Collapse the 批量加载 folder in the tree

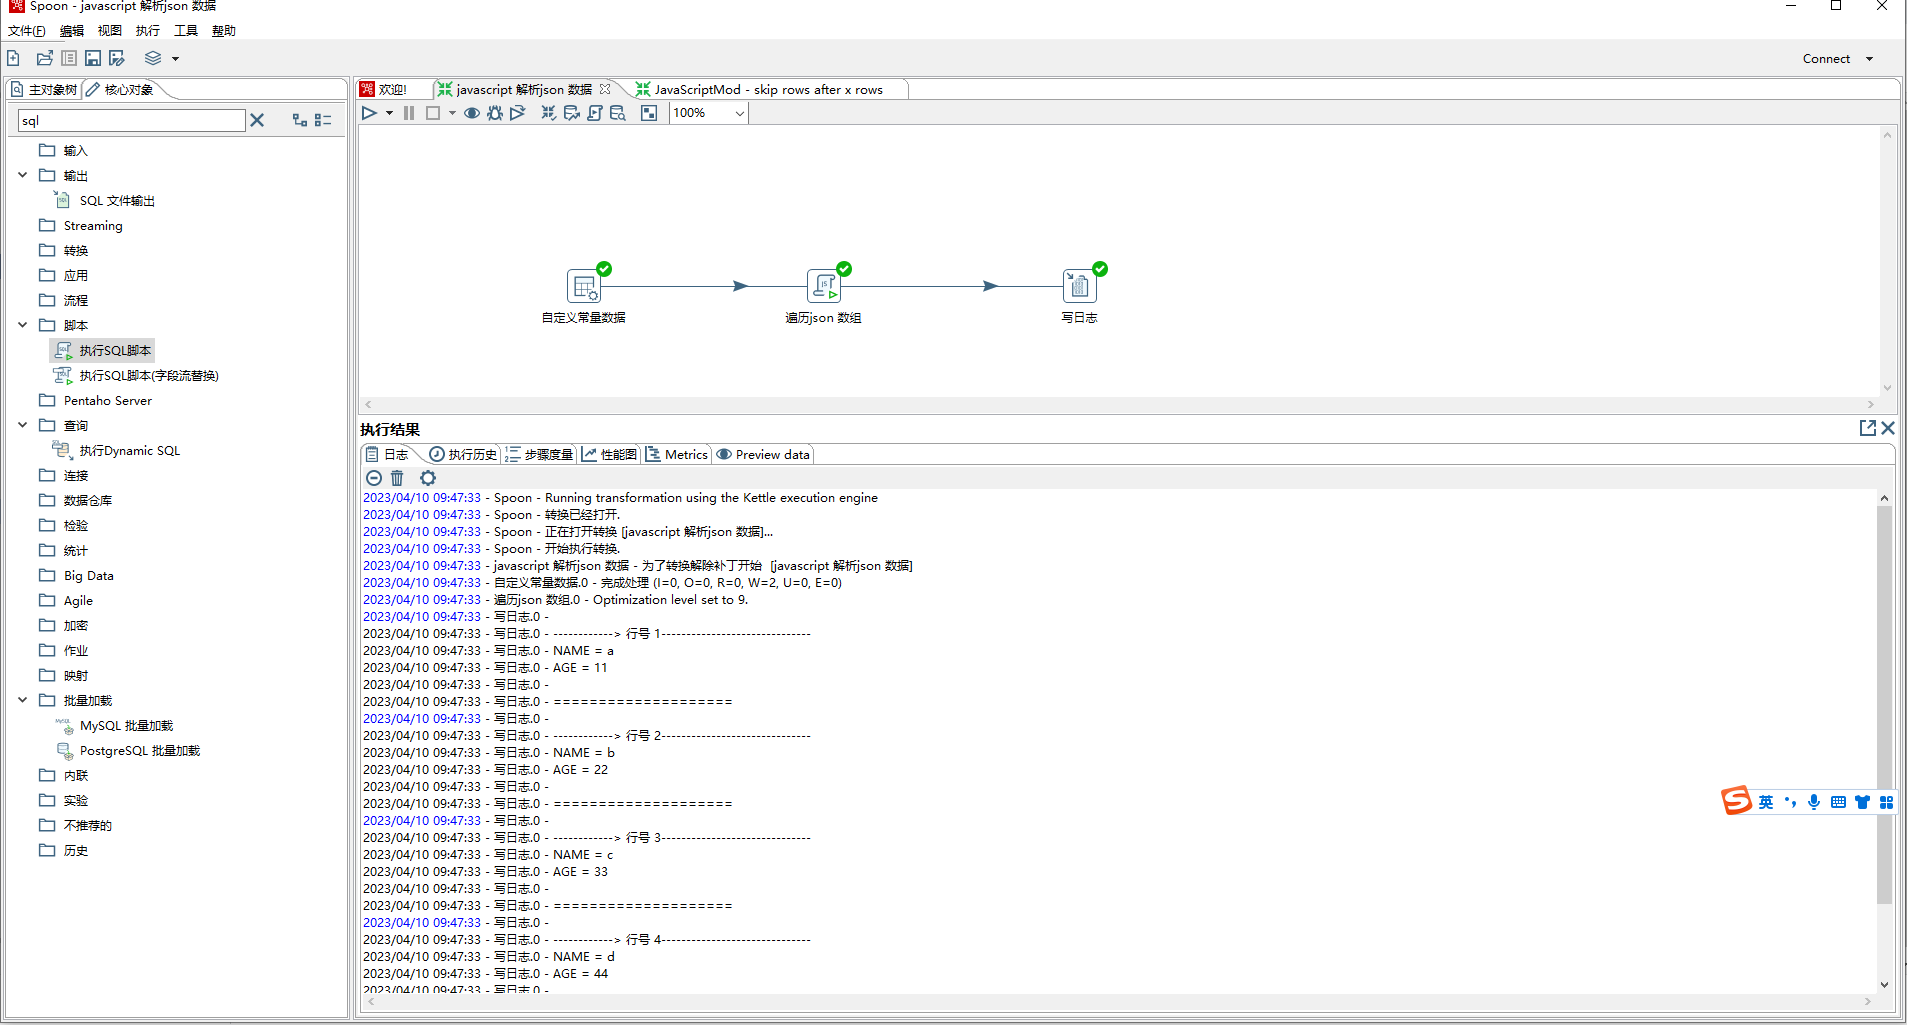(23, 700)
